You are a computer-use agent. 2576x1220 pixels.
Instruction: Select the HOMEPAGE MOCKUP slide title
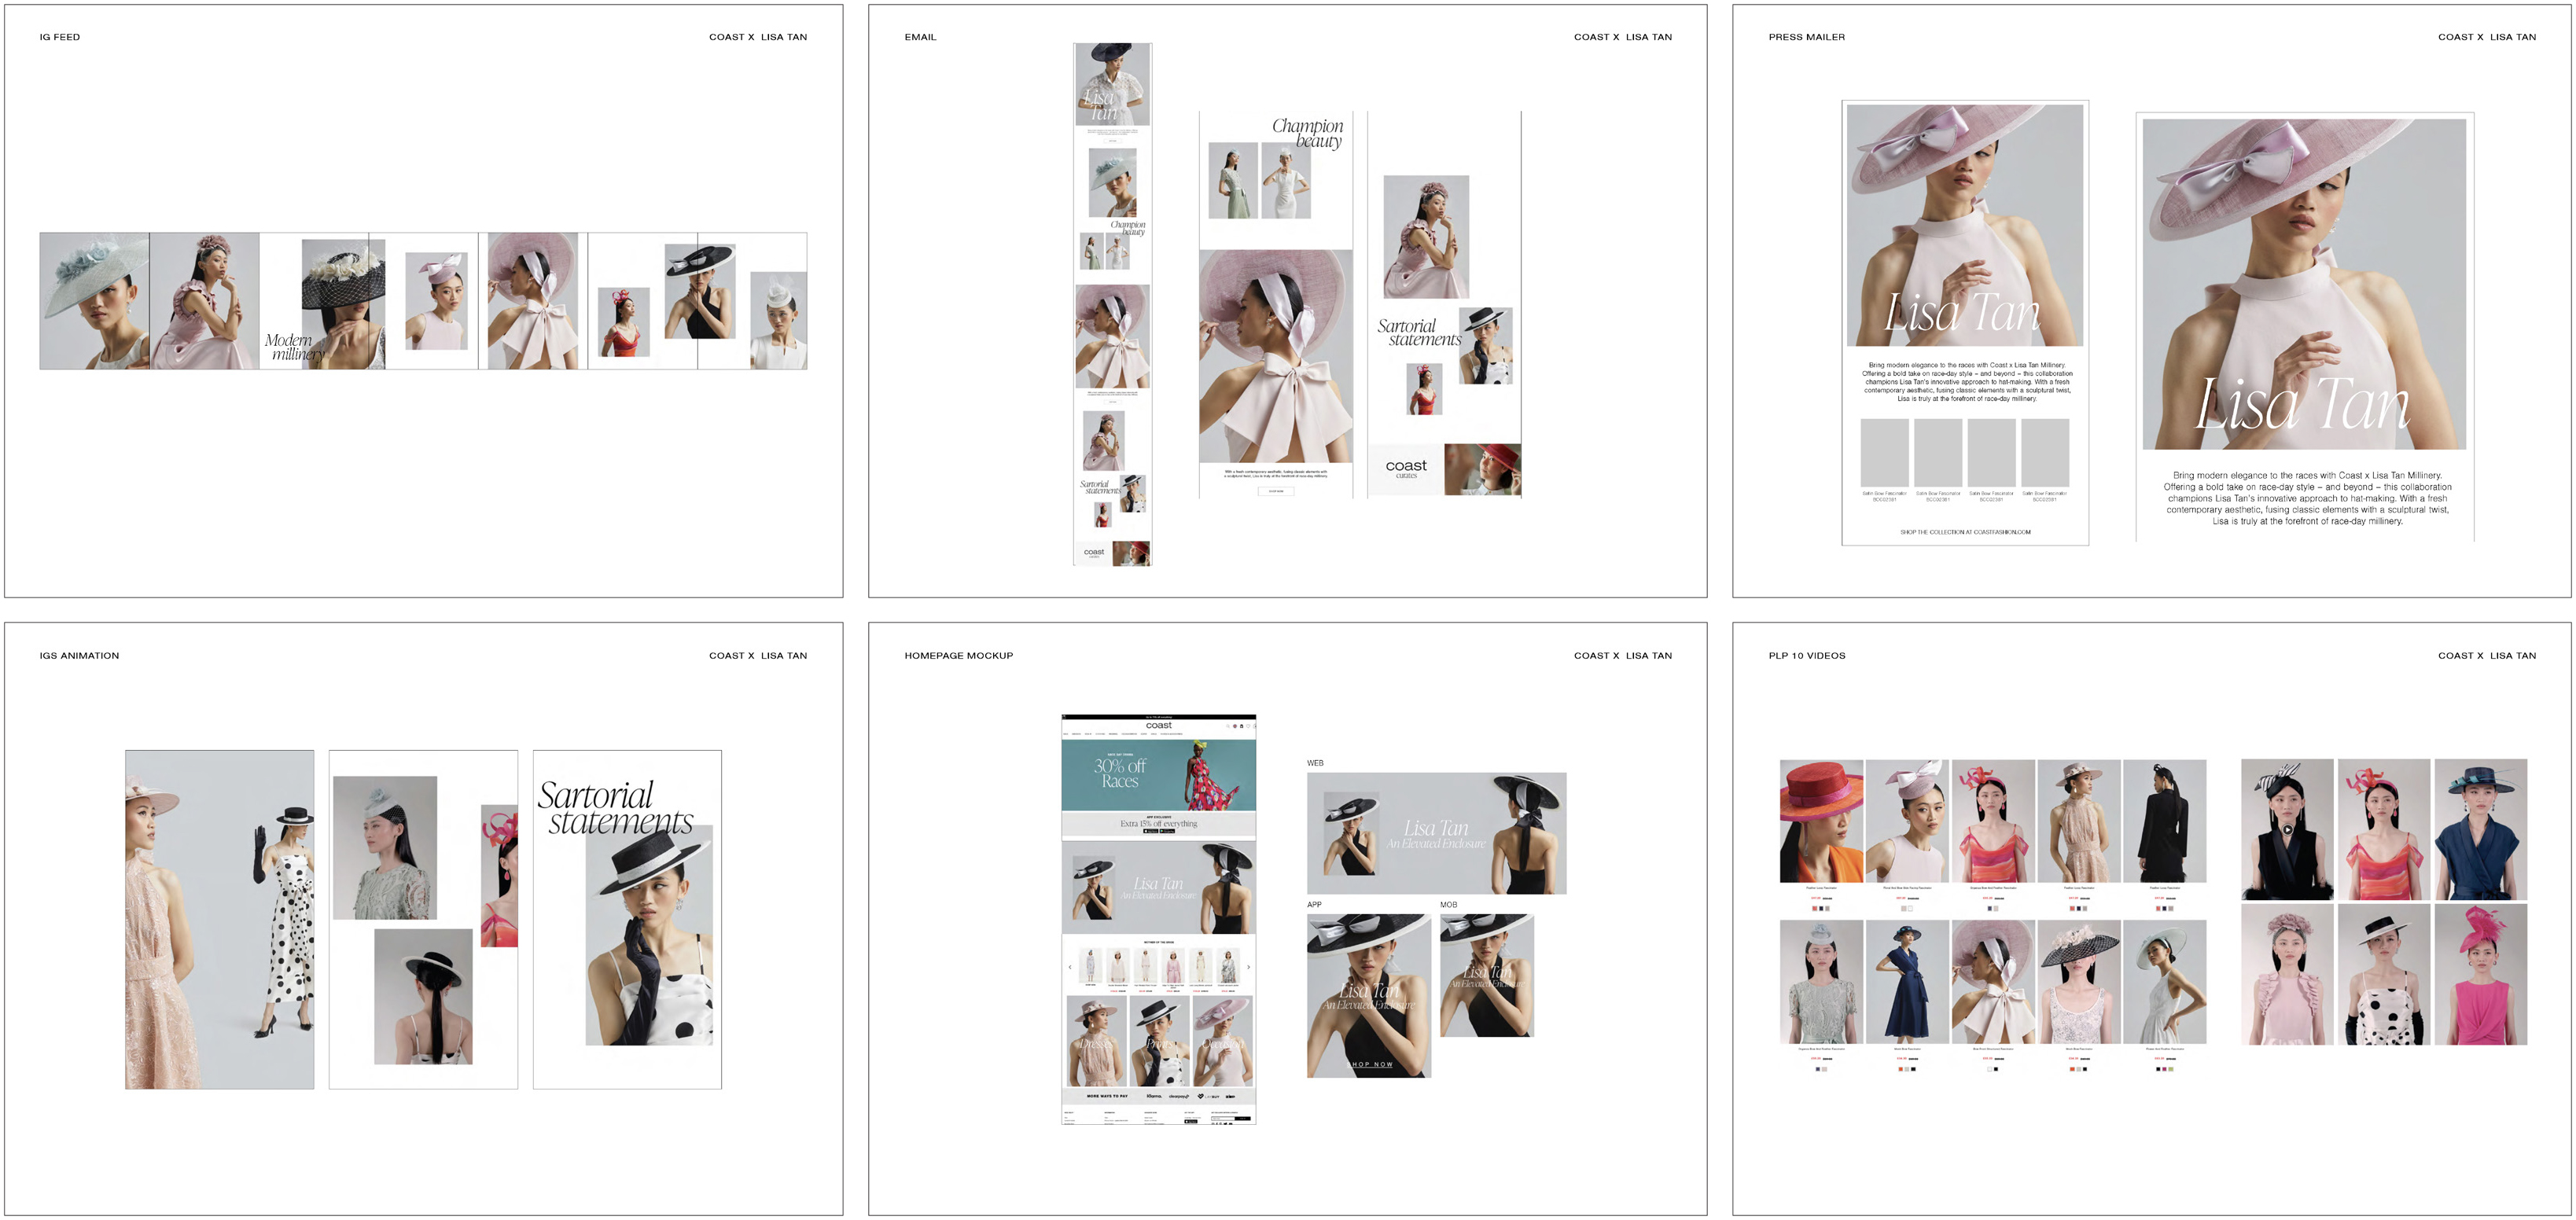958,656
